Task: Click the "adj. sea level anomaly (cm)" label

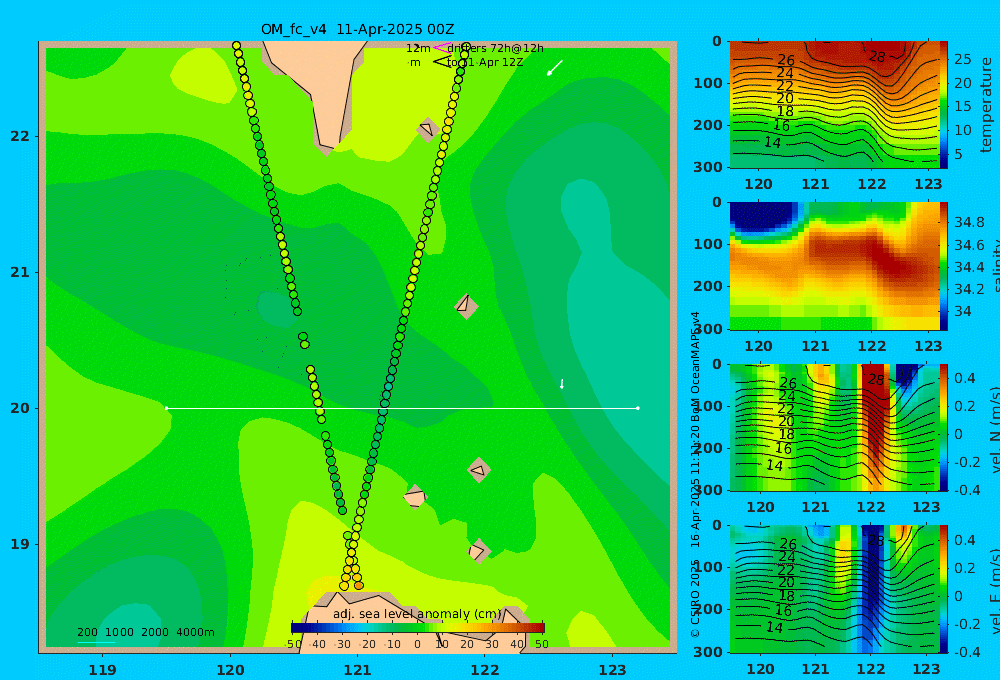Action: click(x=417, y=614)
